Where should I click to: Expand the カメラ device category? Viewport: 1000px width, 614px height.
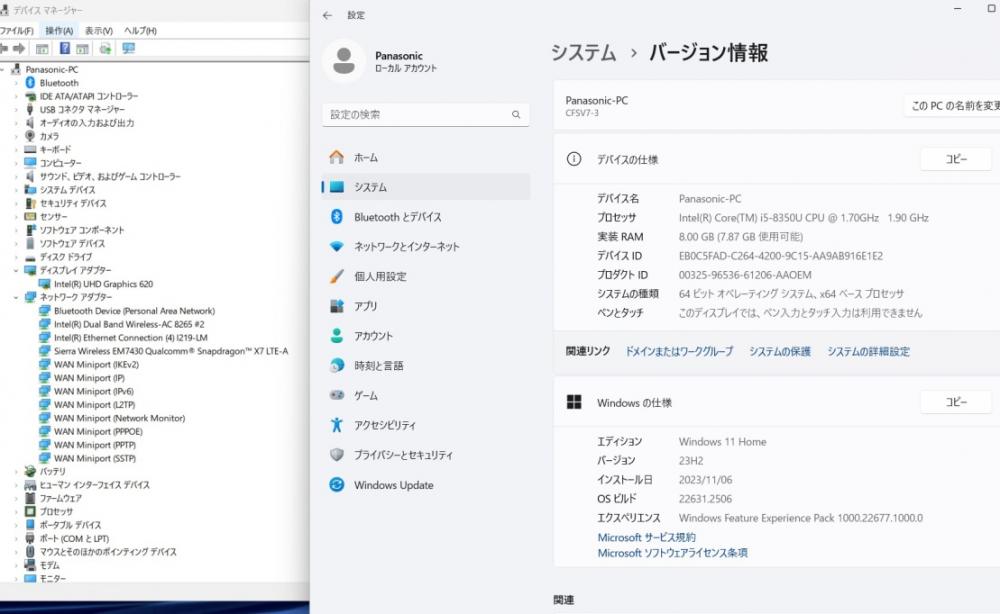pyautogui.click(x=16, y=136)
